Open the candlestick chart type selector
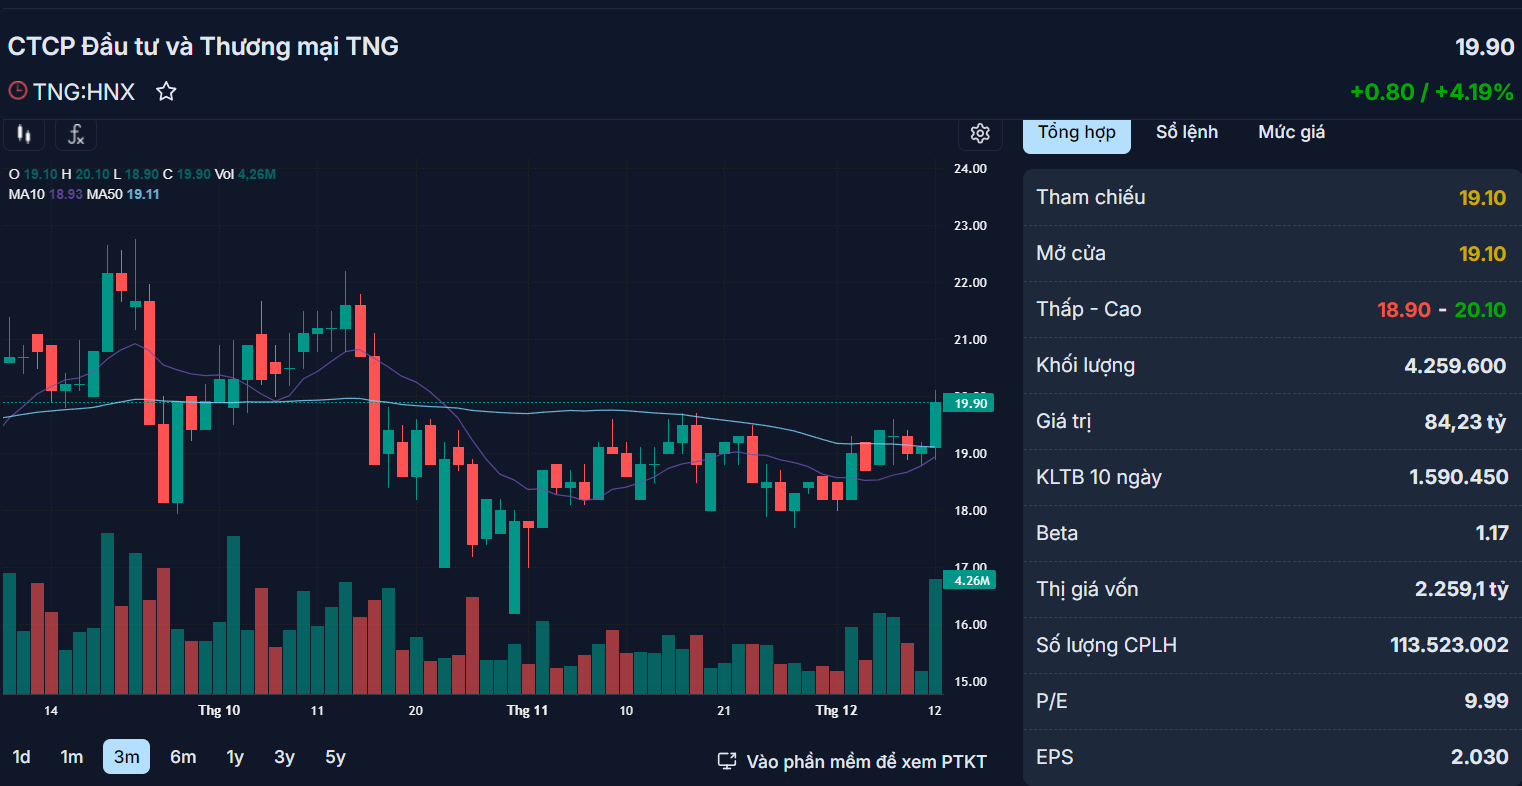This screenshot has width=1522, height=786. pyautogui.click(x=24, y=134)
